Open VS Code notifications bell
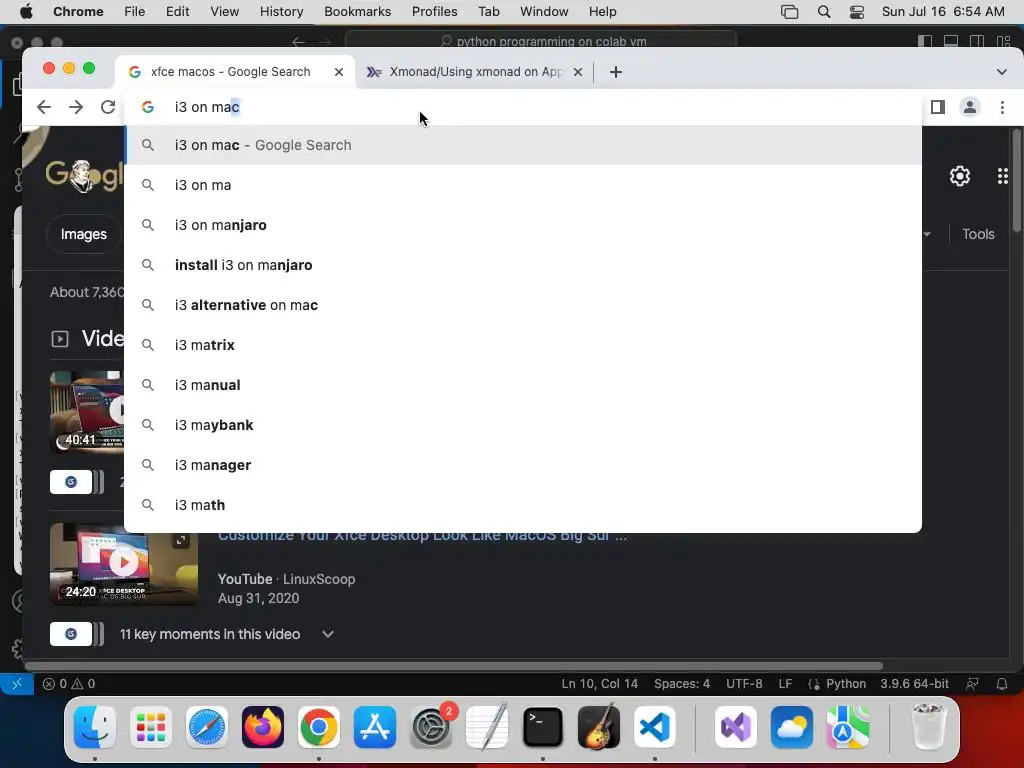The image size is (1024, 768). coord(1002,684)
